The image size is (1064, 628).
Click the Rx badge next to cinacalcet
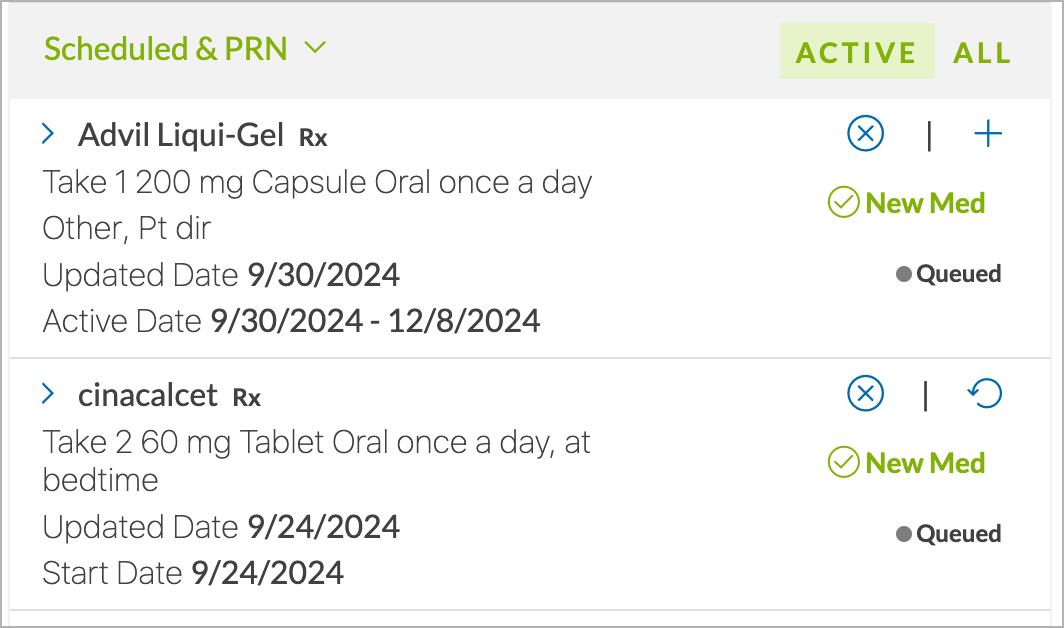[247, 398]
